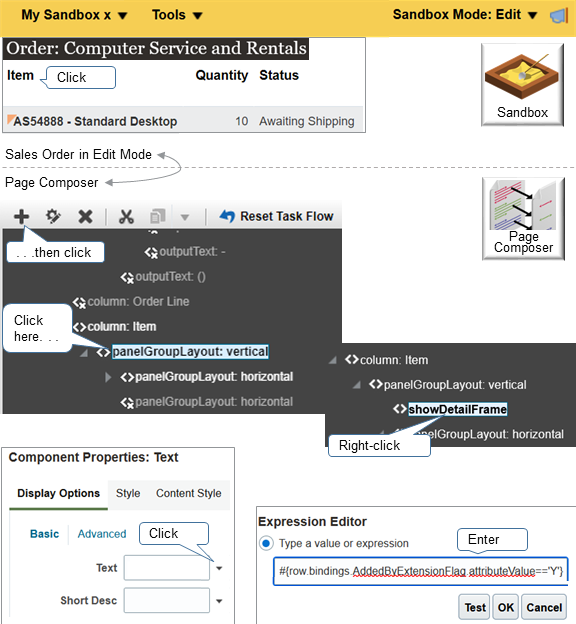Select column: Order Line tree node
The image size is (576, 624).
click(x=138, y=302)
